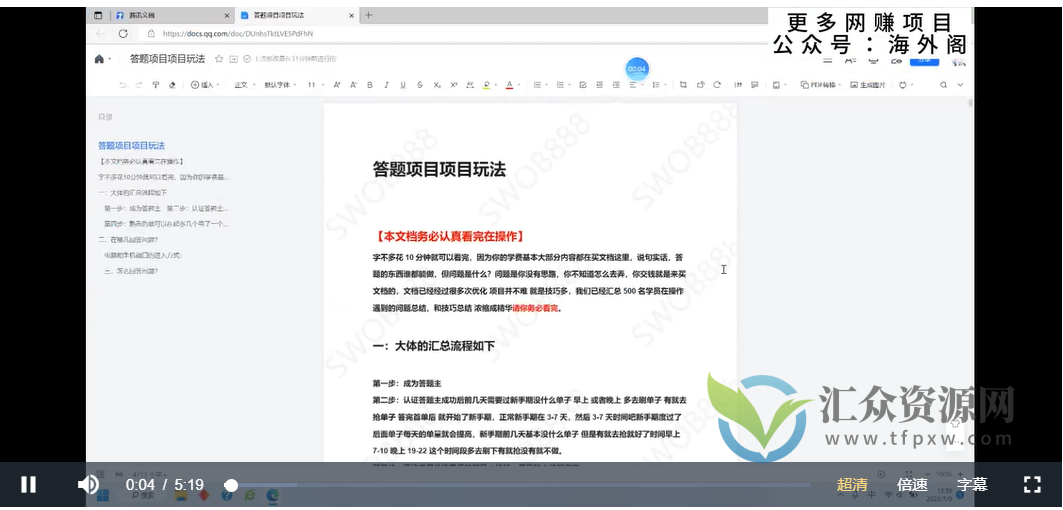This screenshot has width=1063, height=510.
Task: Switch to the 腾讯文档 browser tab
Action: point(173,15)
